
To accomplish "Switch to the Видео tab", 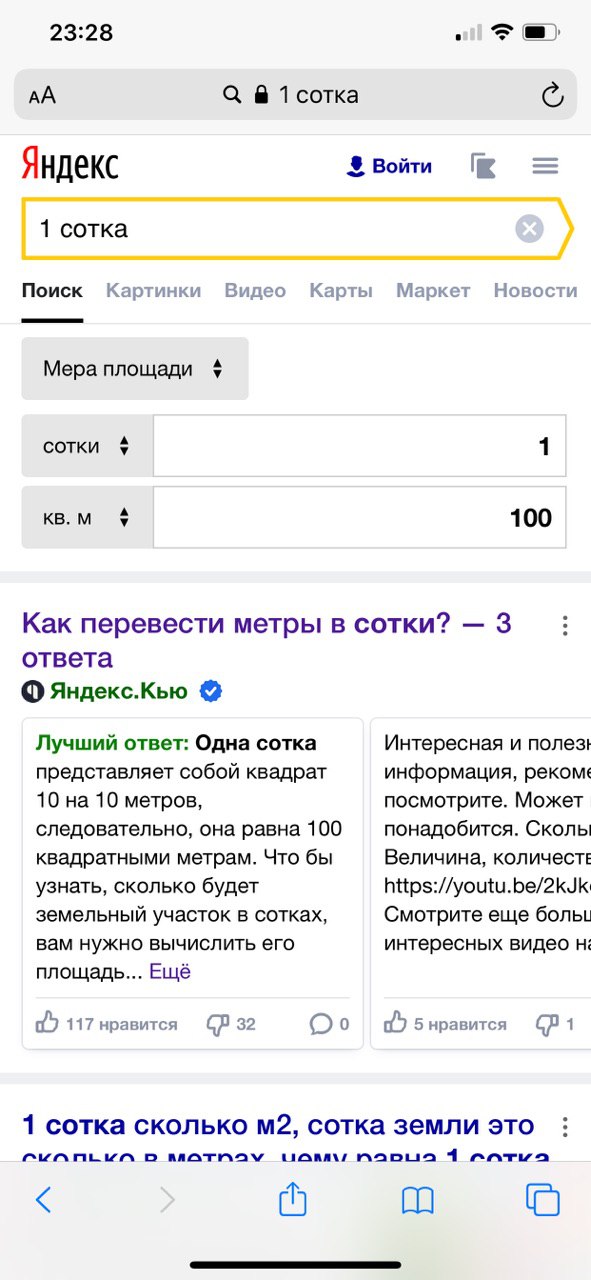I will point(255,291).
